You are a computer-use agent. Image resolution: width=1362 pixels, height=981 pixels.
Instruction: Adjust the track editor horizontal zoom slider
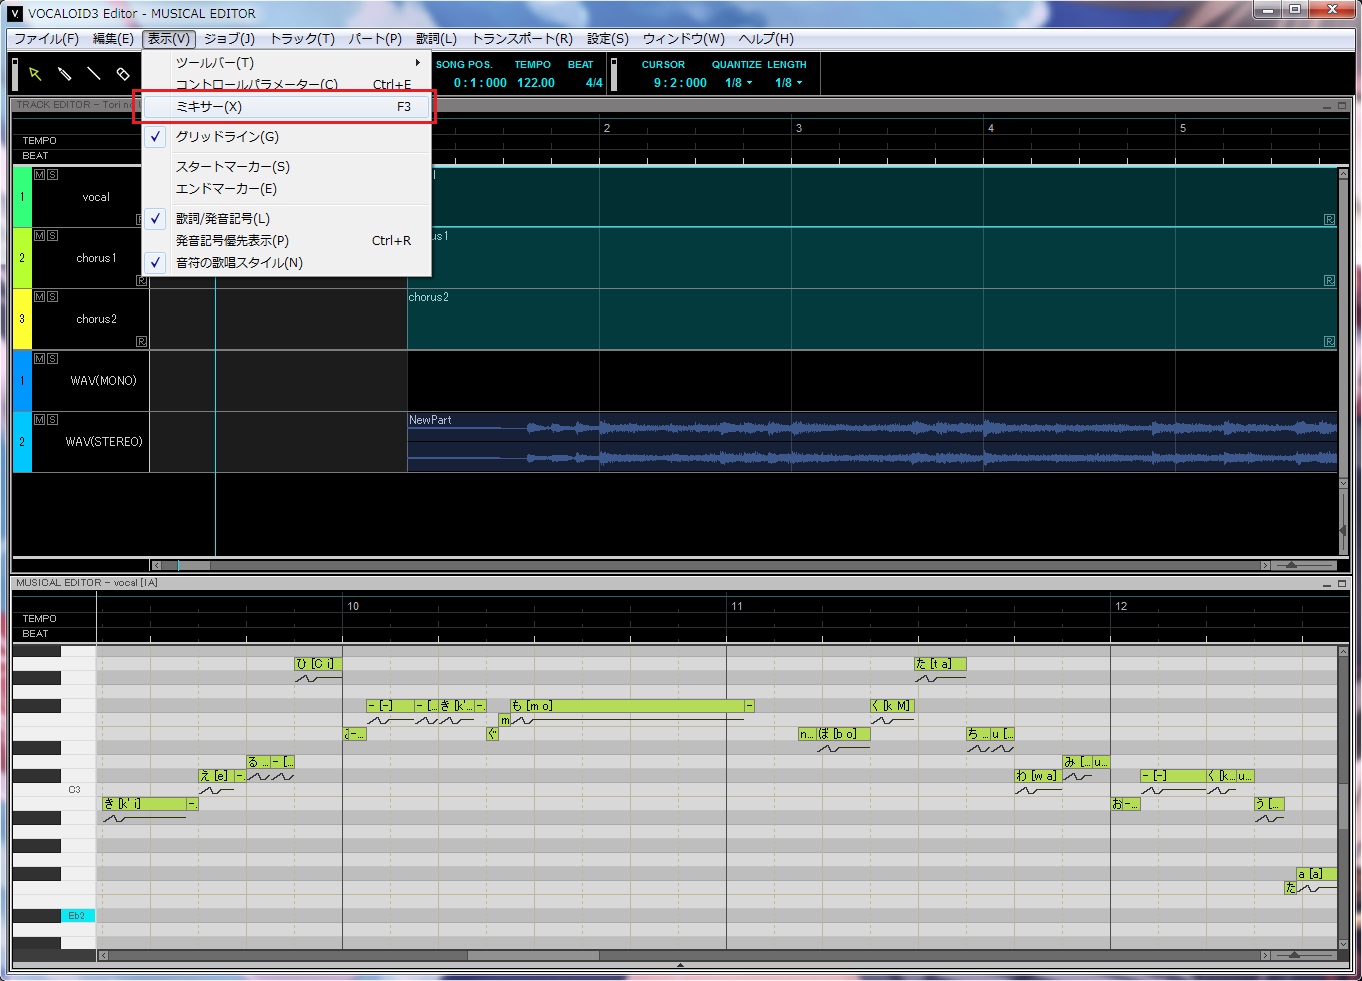point(1292,565)
